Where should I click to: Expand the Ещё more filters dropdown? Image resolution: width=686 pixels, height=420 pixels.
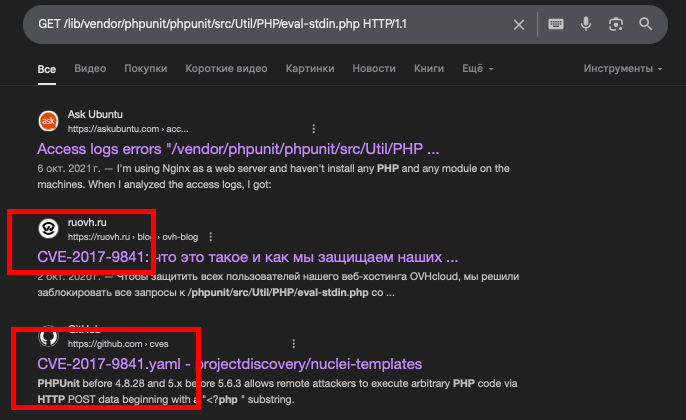tap(476, 69)
